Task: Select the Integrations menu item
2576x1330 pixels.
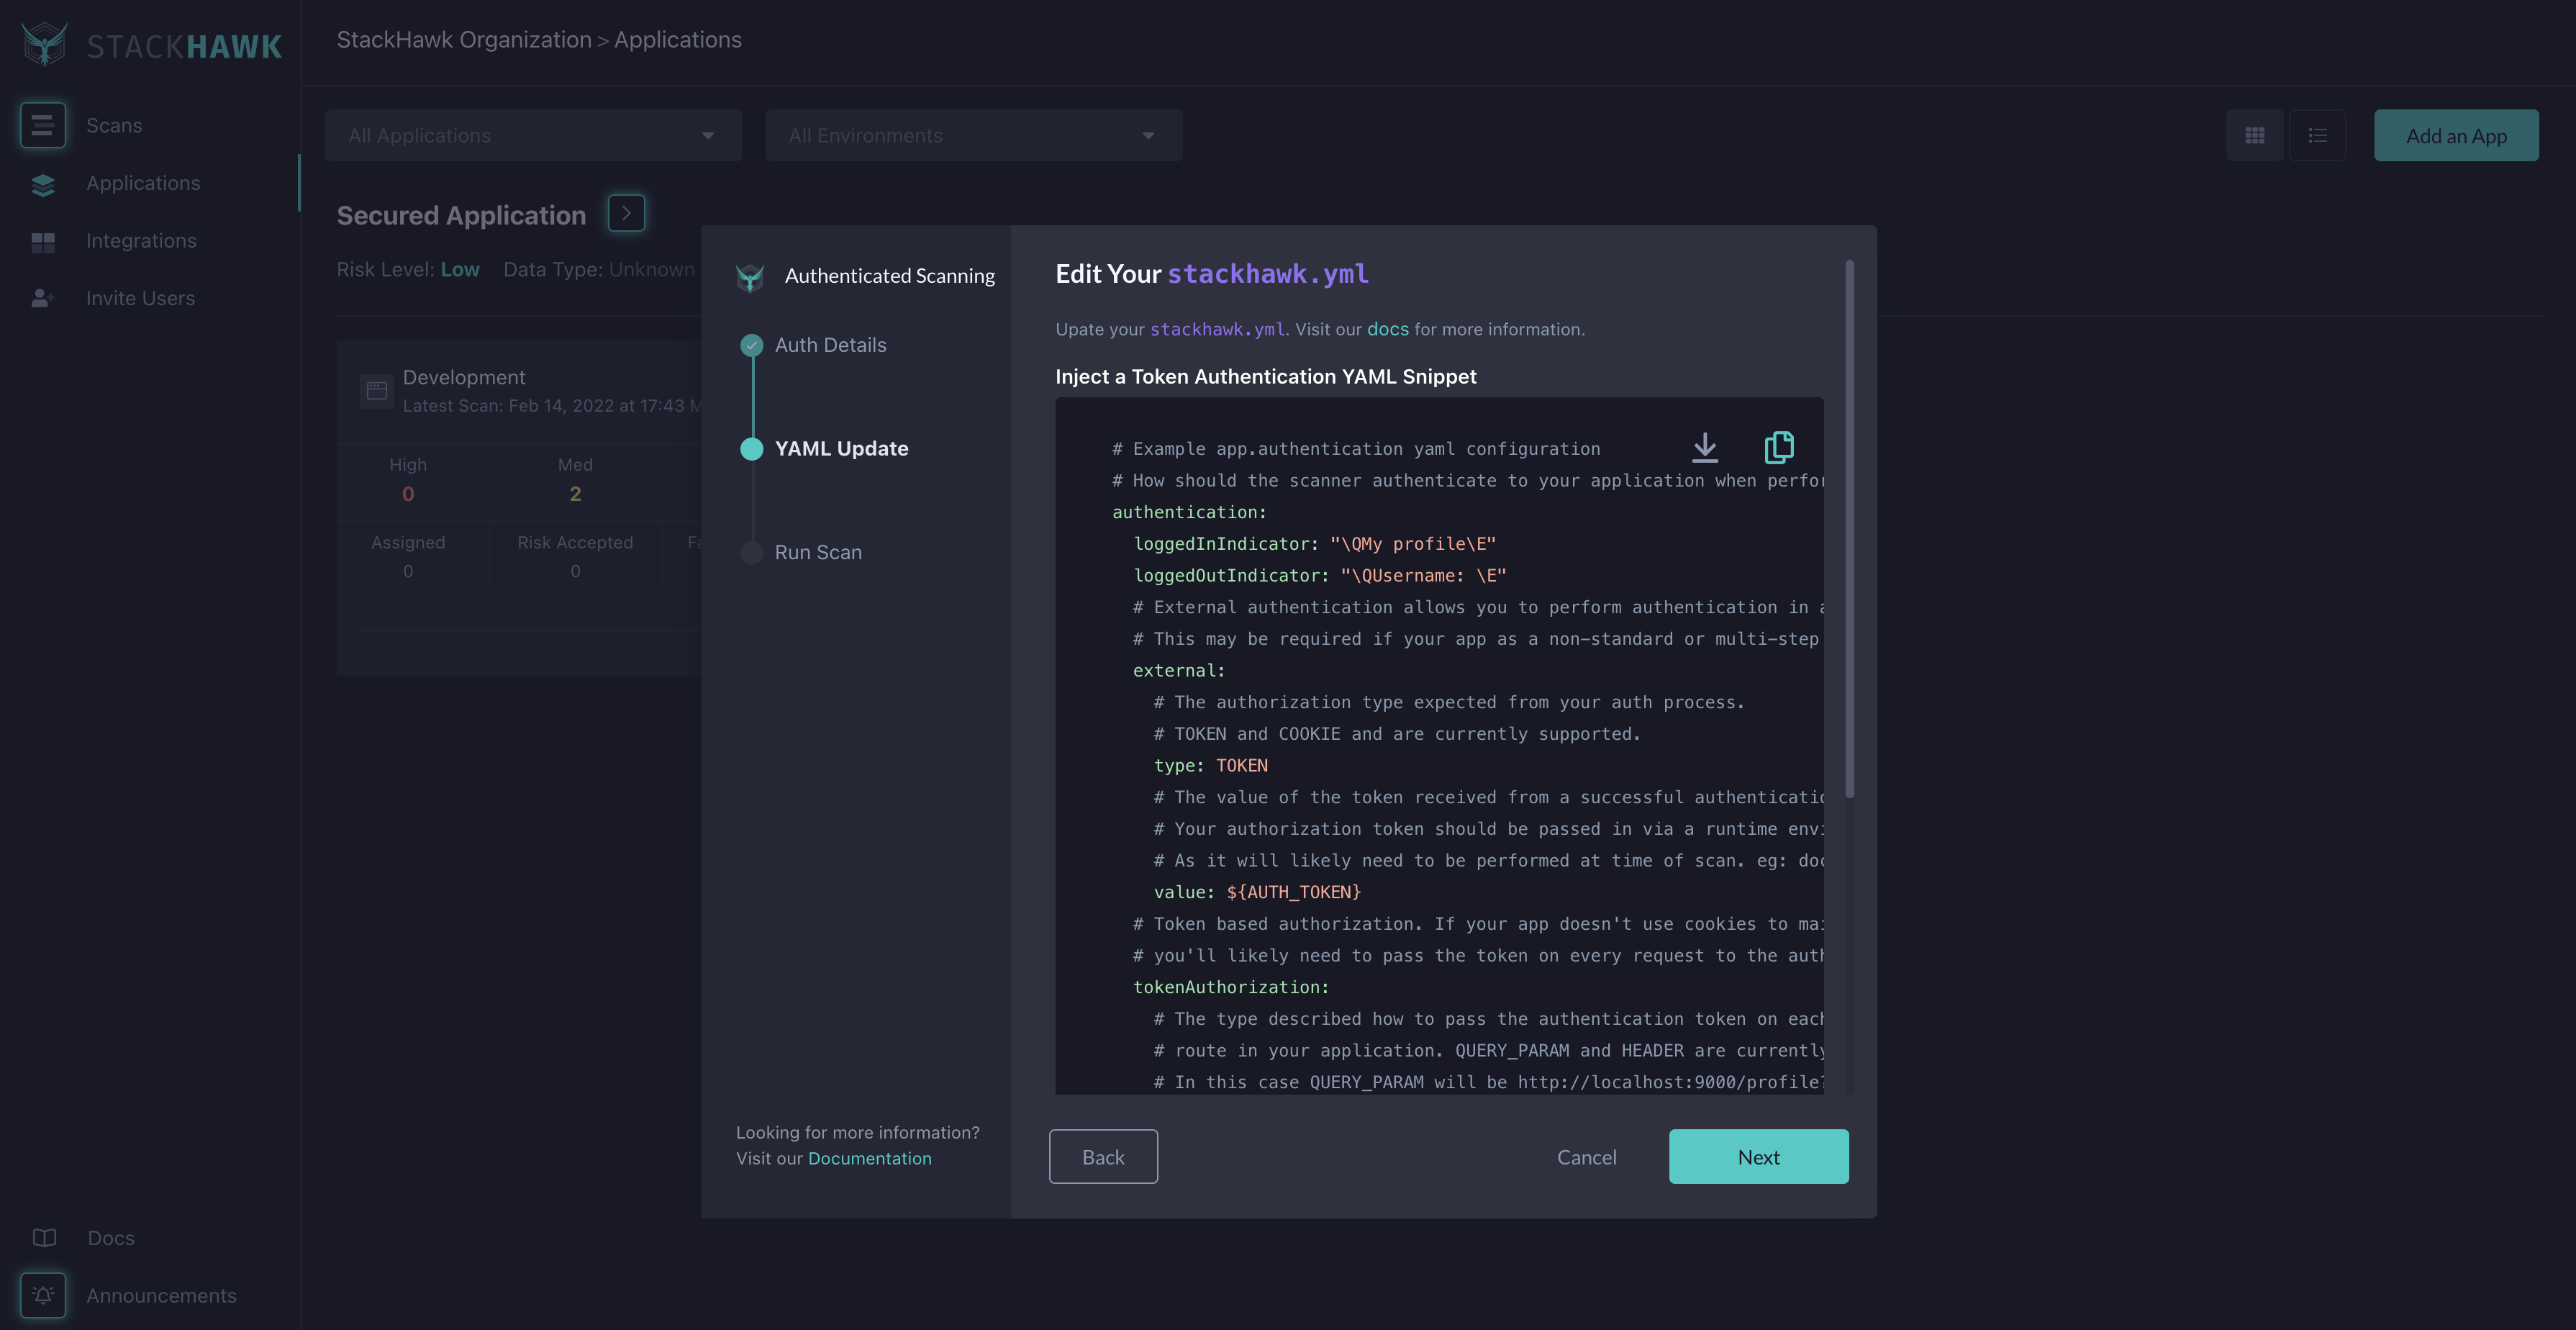Action: point(141,241)
